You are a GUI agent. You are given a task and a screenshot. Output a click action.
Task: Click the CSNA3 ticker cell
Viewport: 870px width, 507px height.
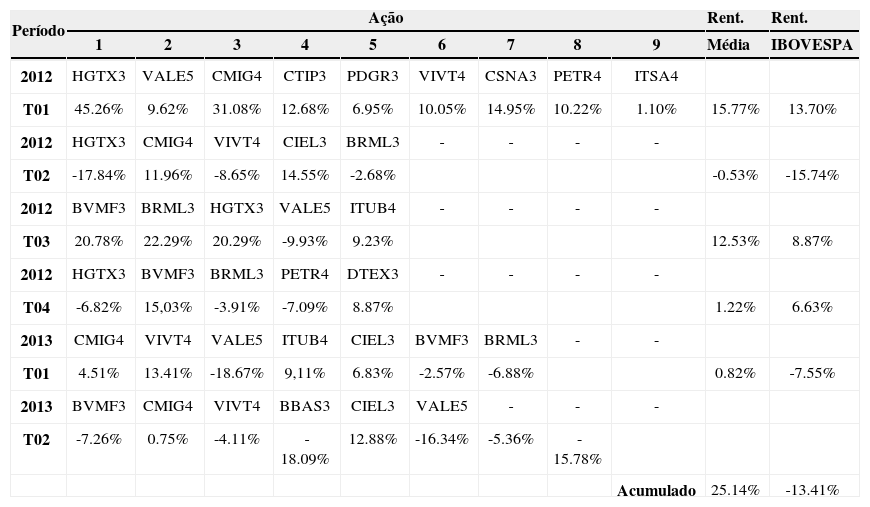click(x=510, y=76)
